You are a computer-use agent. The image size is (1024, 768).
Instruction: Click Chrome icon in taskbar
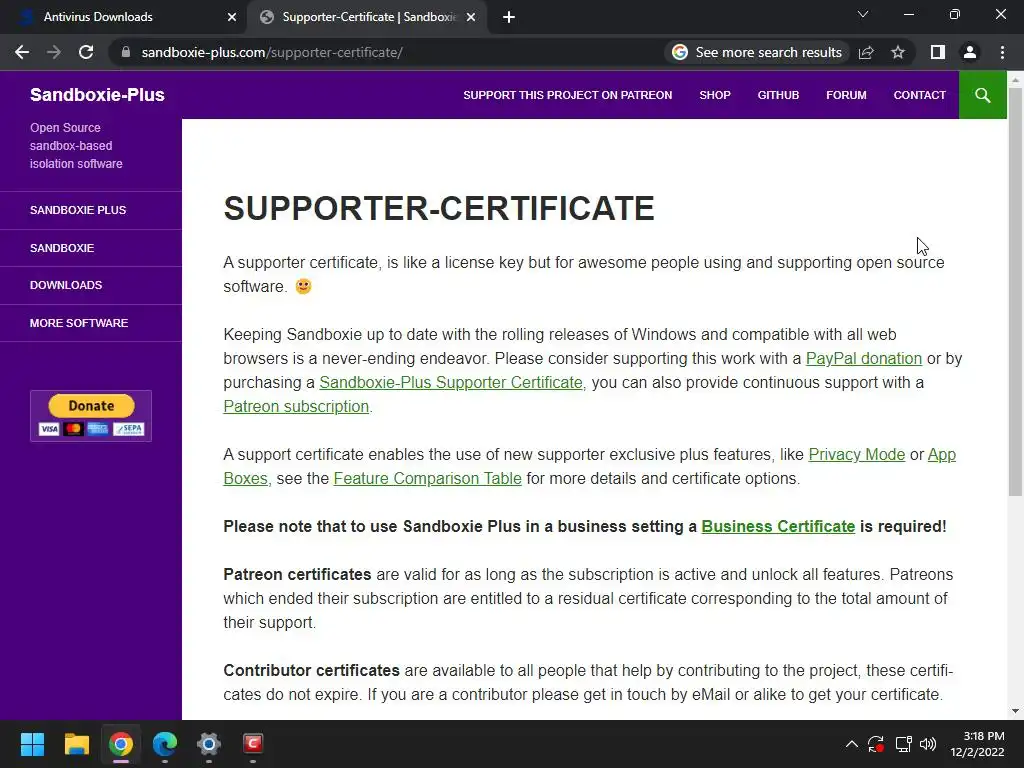click(x=121, y=744)
